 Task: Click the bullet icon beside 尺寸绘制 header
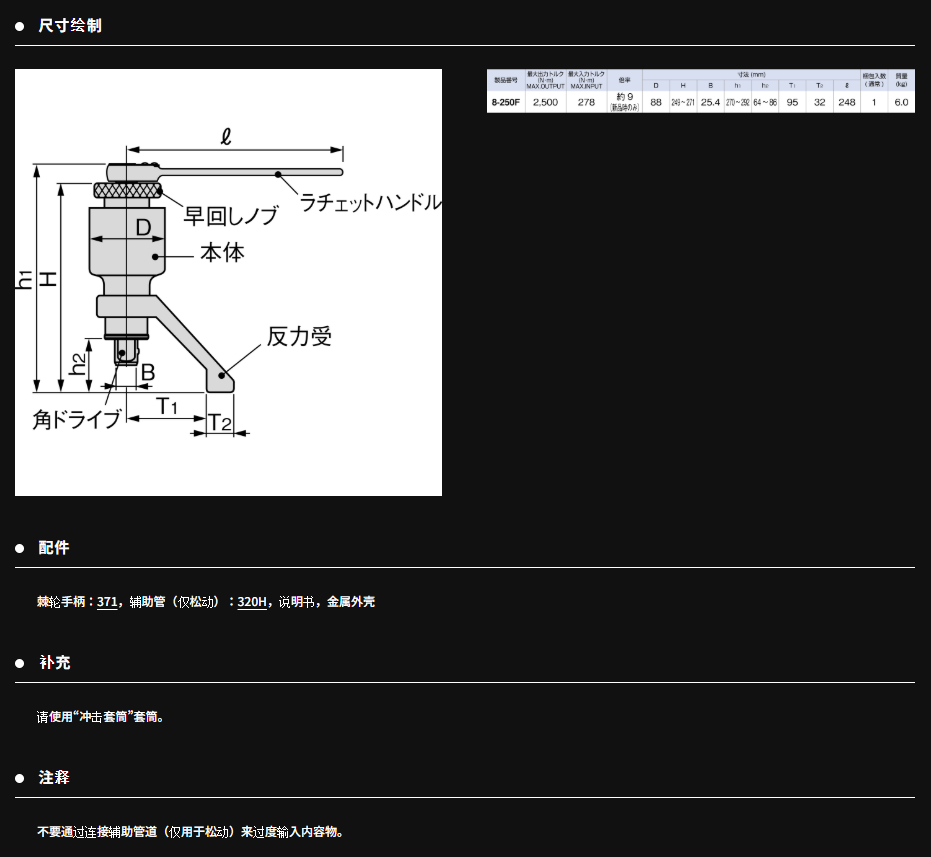17,26
